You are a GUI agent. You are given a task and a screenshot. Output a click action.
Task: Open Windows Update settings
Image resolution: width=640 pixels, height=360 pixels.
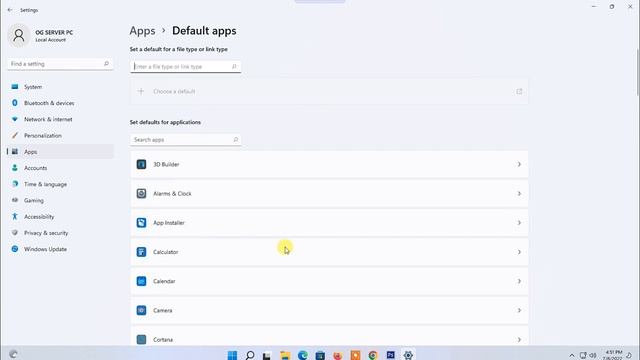[x=60, y=249]
